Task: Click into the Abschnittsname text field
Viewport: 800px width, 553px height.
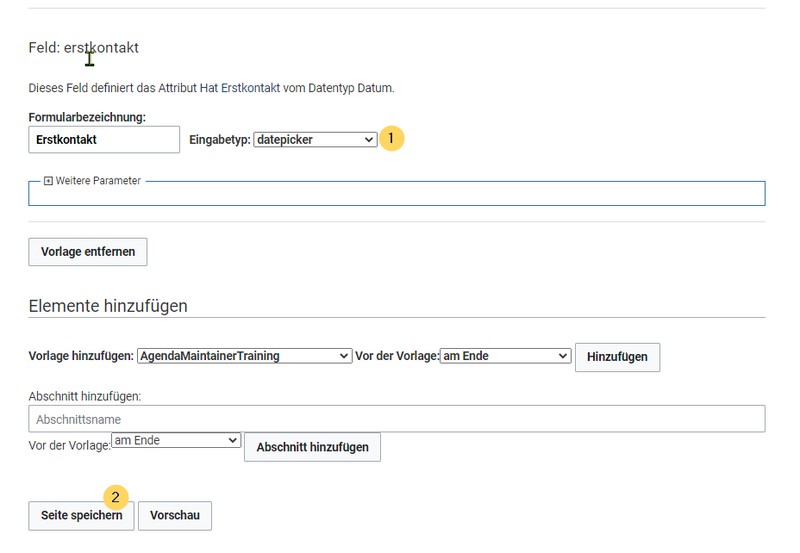Action: [x=397, y=419]
